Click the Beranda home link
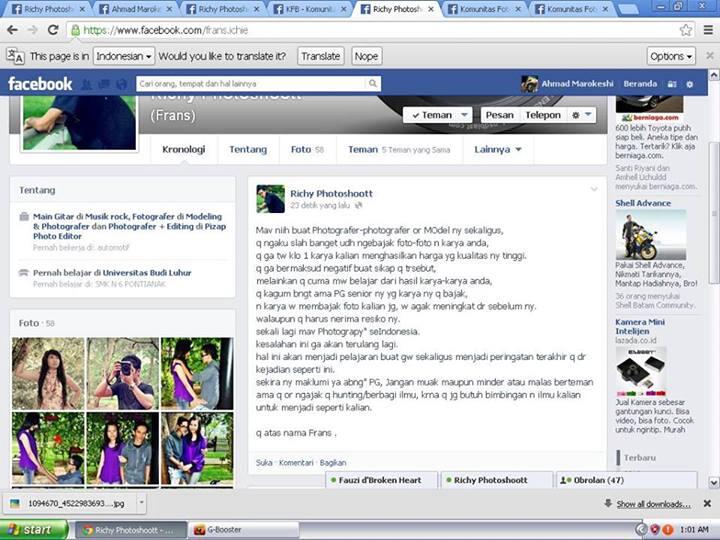The image size is (720, 540). coord(640,84)
